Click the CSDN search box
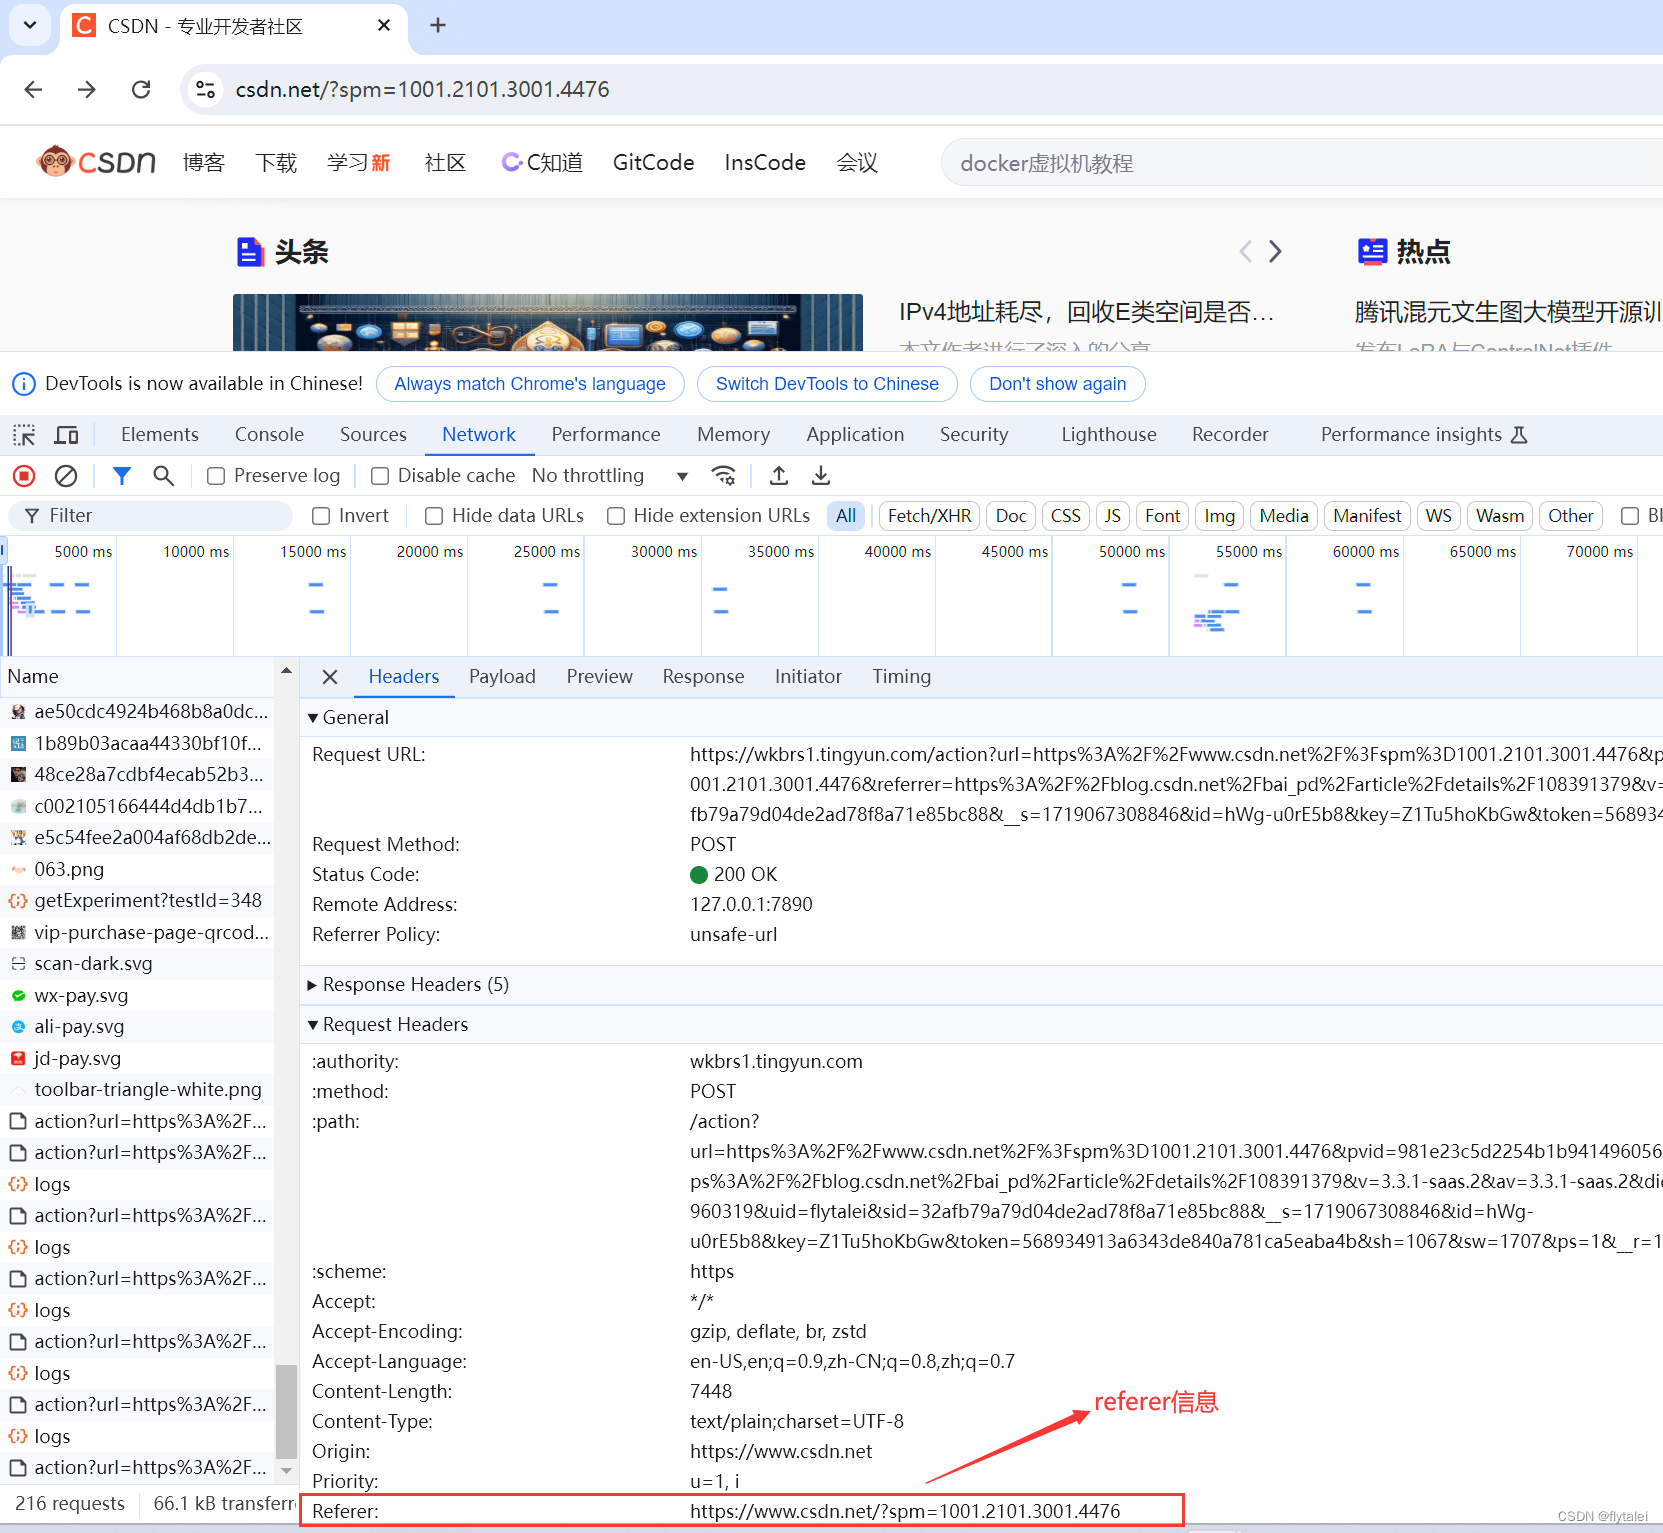The width and height of the screenshot is (1663, 1533). pos(1300,163)
